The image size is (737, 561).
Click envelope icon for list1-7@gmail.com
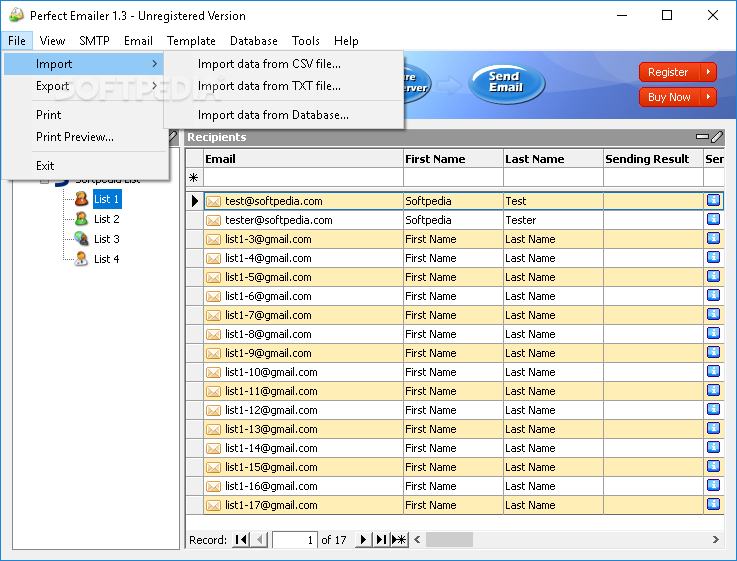click(213, 315)
